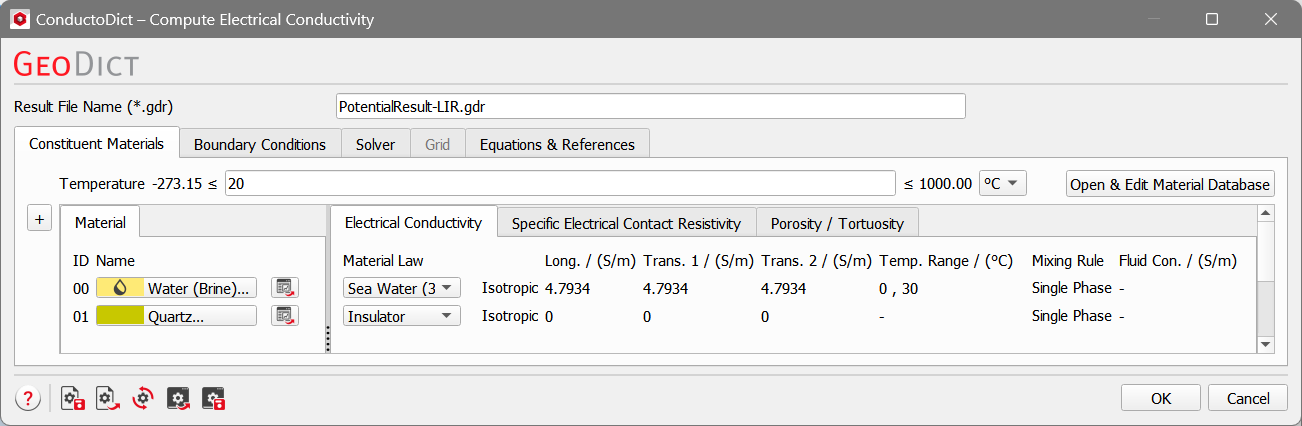Click the 'Temperature -273.15 ≤' label
The image size is (1302, 426).
pos(138,184)
